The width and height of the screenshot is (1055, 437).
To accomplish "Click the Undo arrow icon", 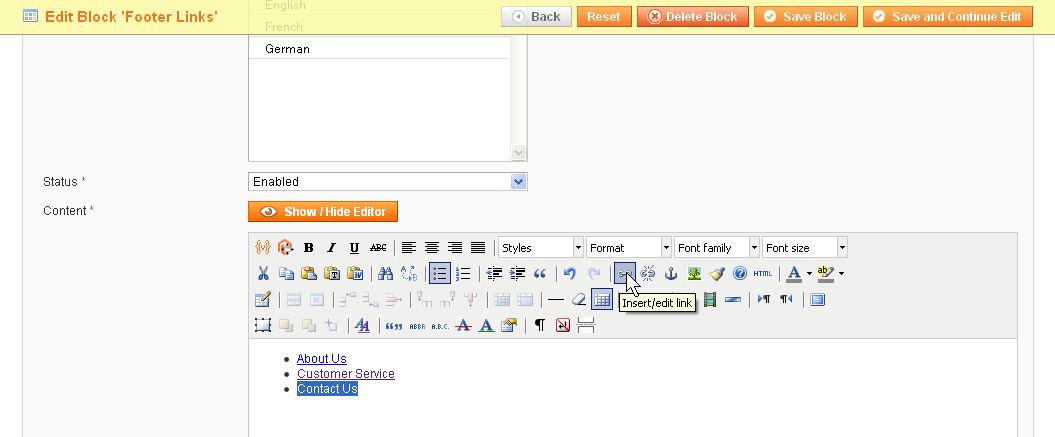I will click(571, 273).
